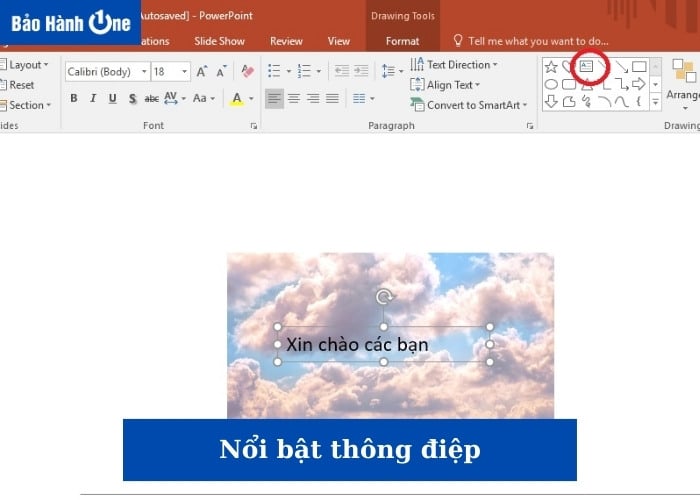Toggle text shadow

[x=132, y=99]
